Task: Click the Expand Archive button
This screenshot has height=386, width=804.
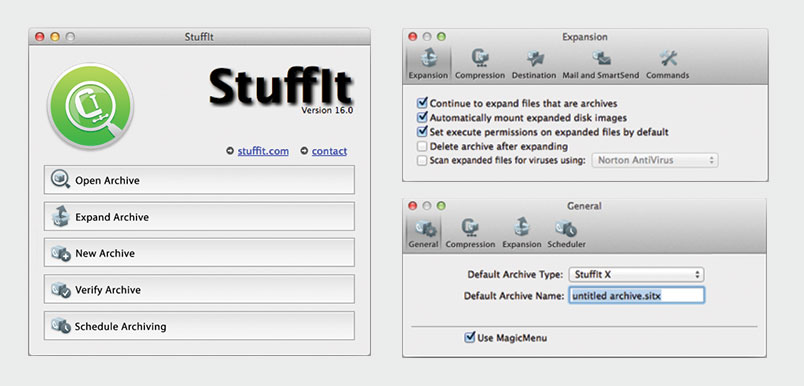Action: pos(199,216)
